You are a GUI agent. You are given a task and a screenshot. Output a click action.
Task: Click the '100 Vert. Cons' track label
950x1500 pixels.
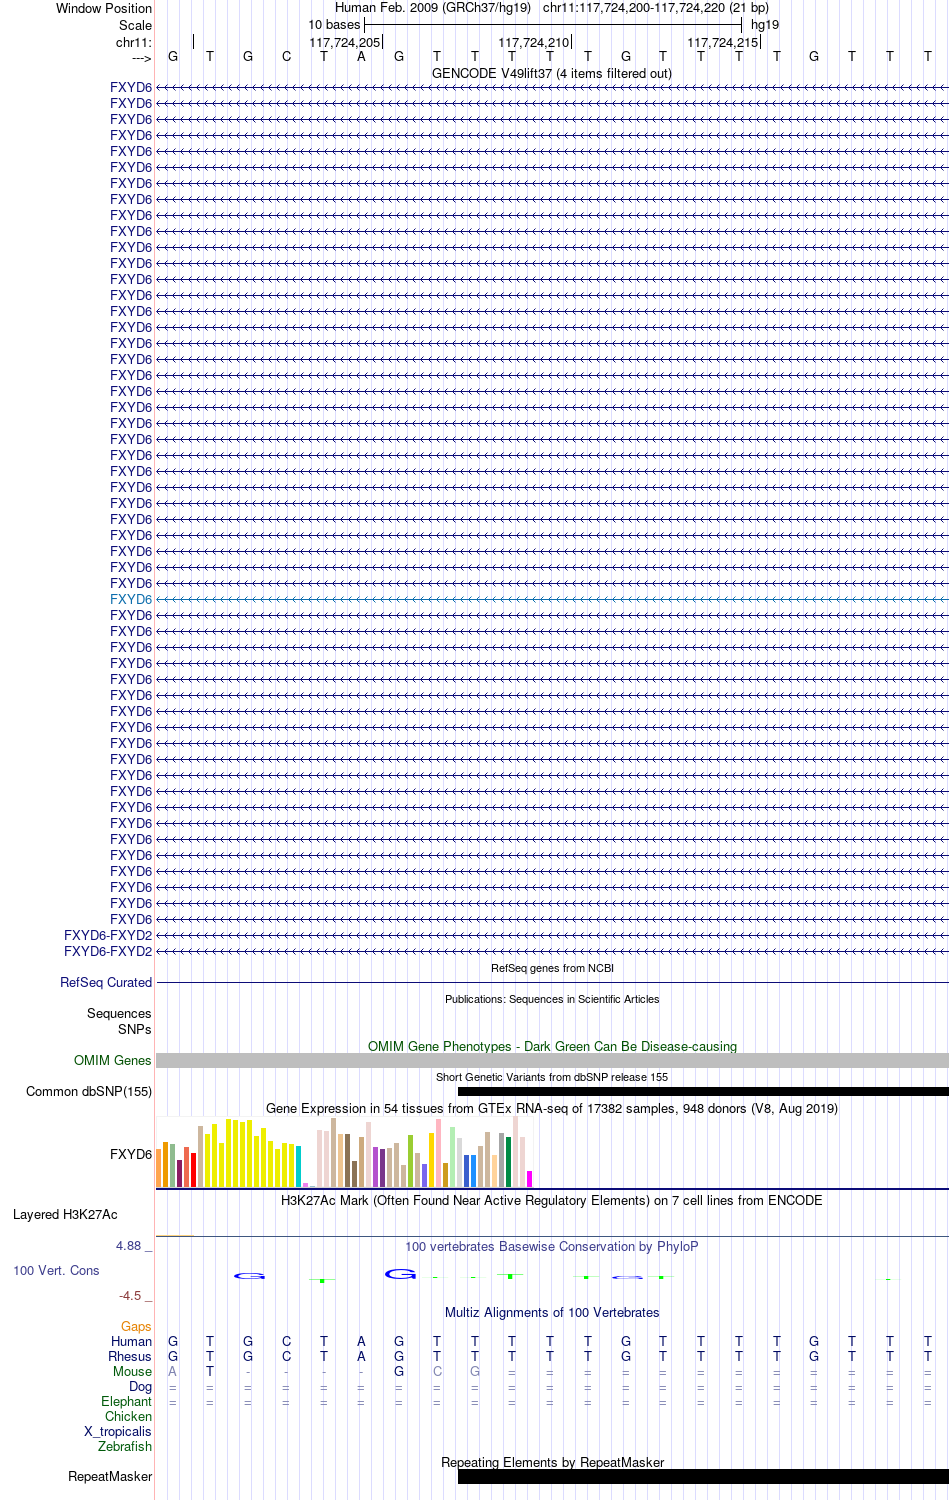coord(56,1271)
